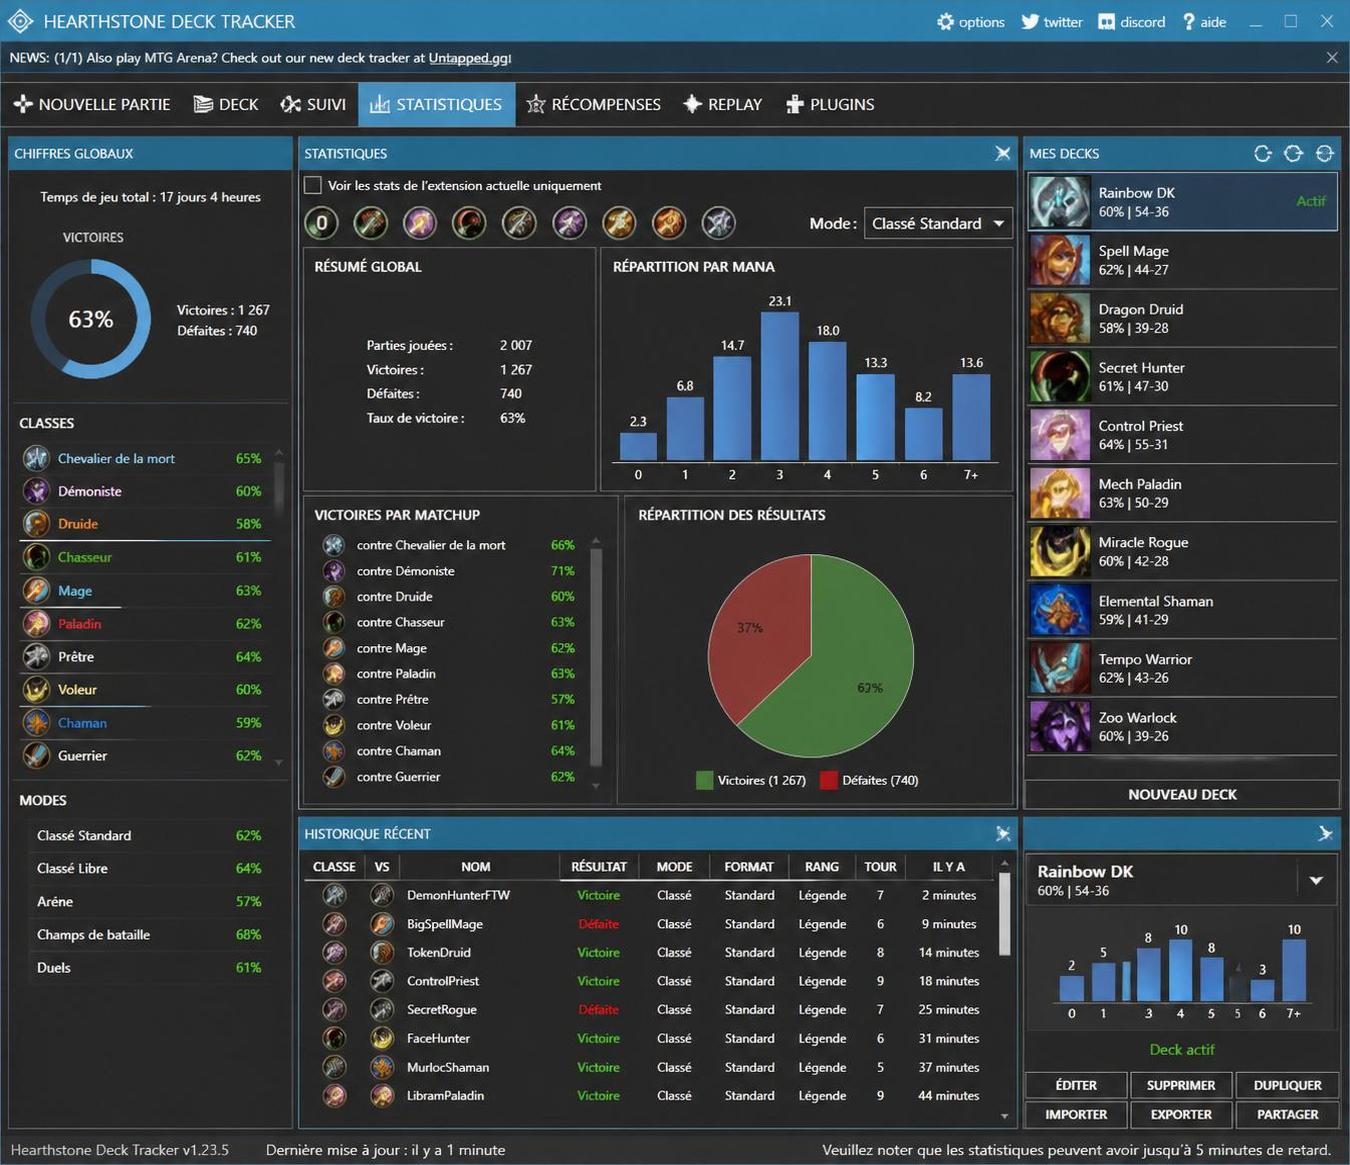
Task: Click the icon beside 'contre Démoniste'
Action: pyautogui.click(x=334, y=571)
